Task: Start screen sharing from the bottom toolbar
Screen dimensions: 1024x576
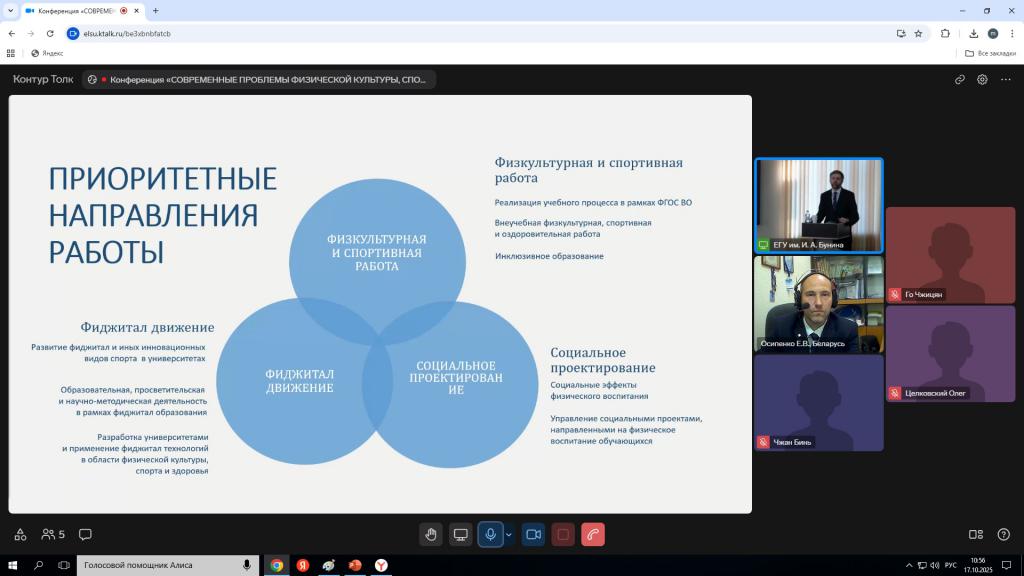Action: (460, 534)
